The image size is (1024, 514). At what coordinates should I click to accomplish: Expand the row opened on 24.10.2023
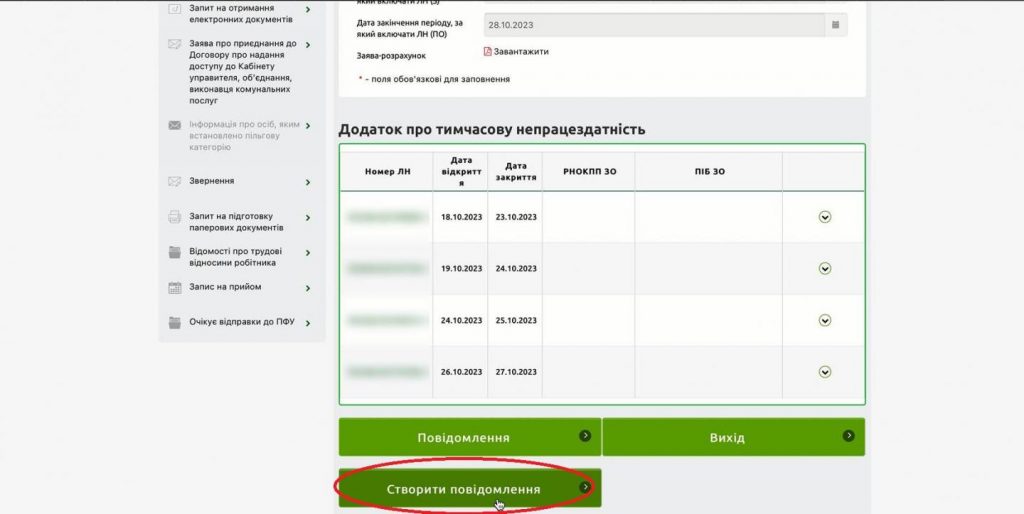pos(825,320)
